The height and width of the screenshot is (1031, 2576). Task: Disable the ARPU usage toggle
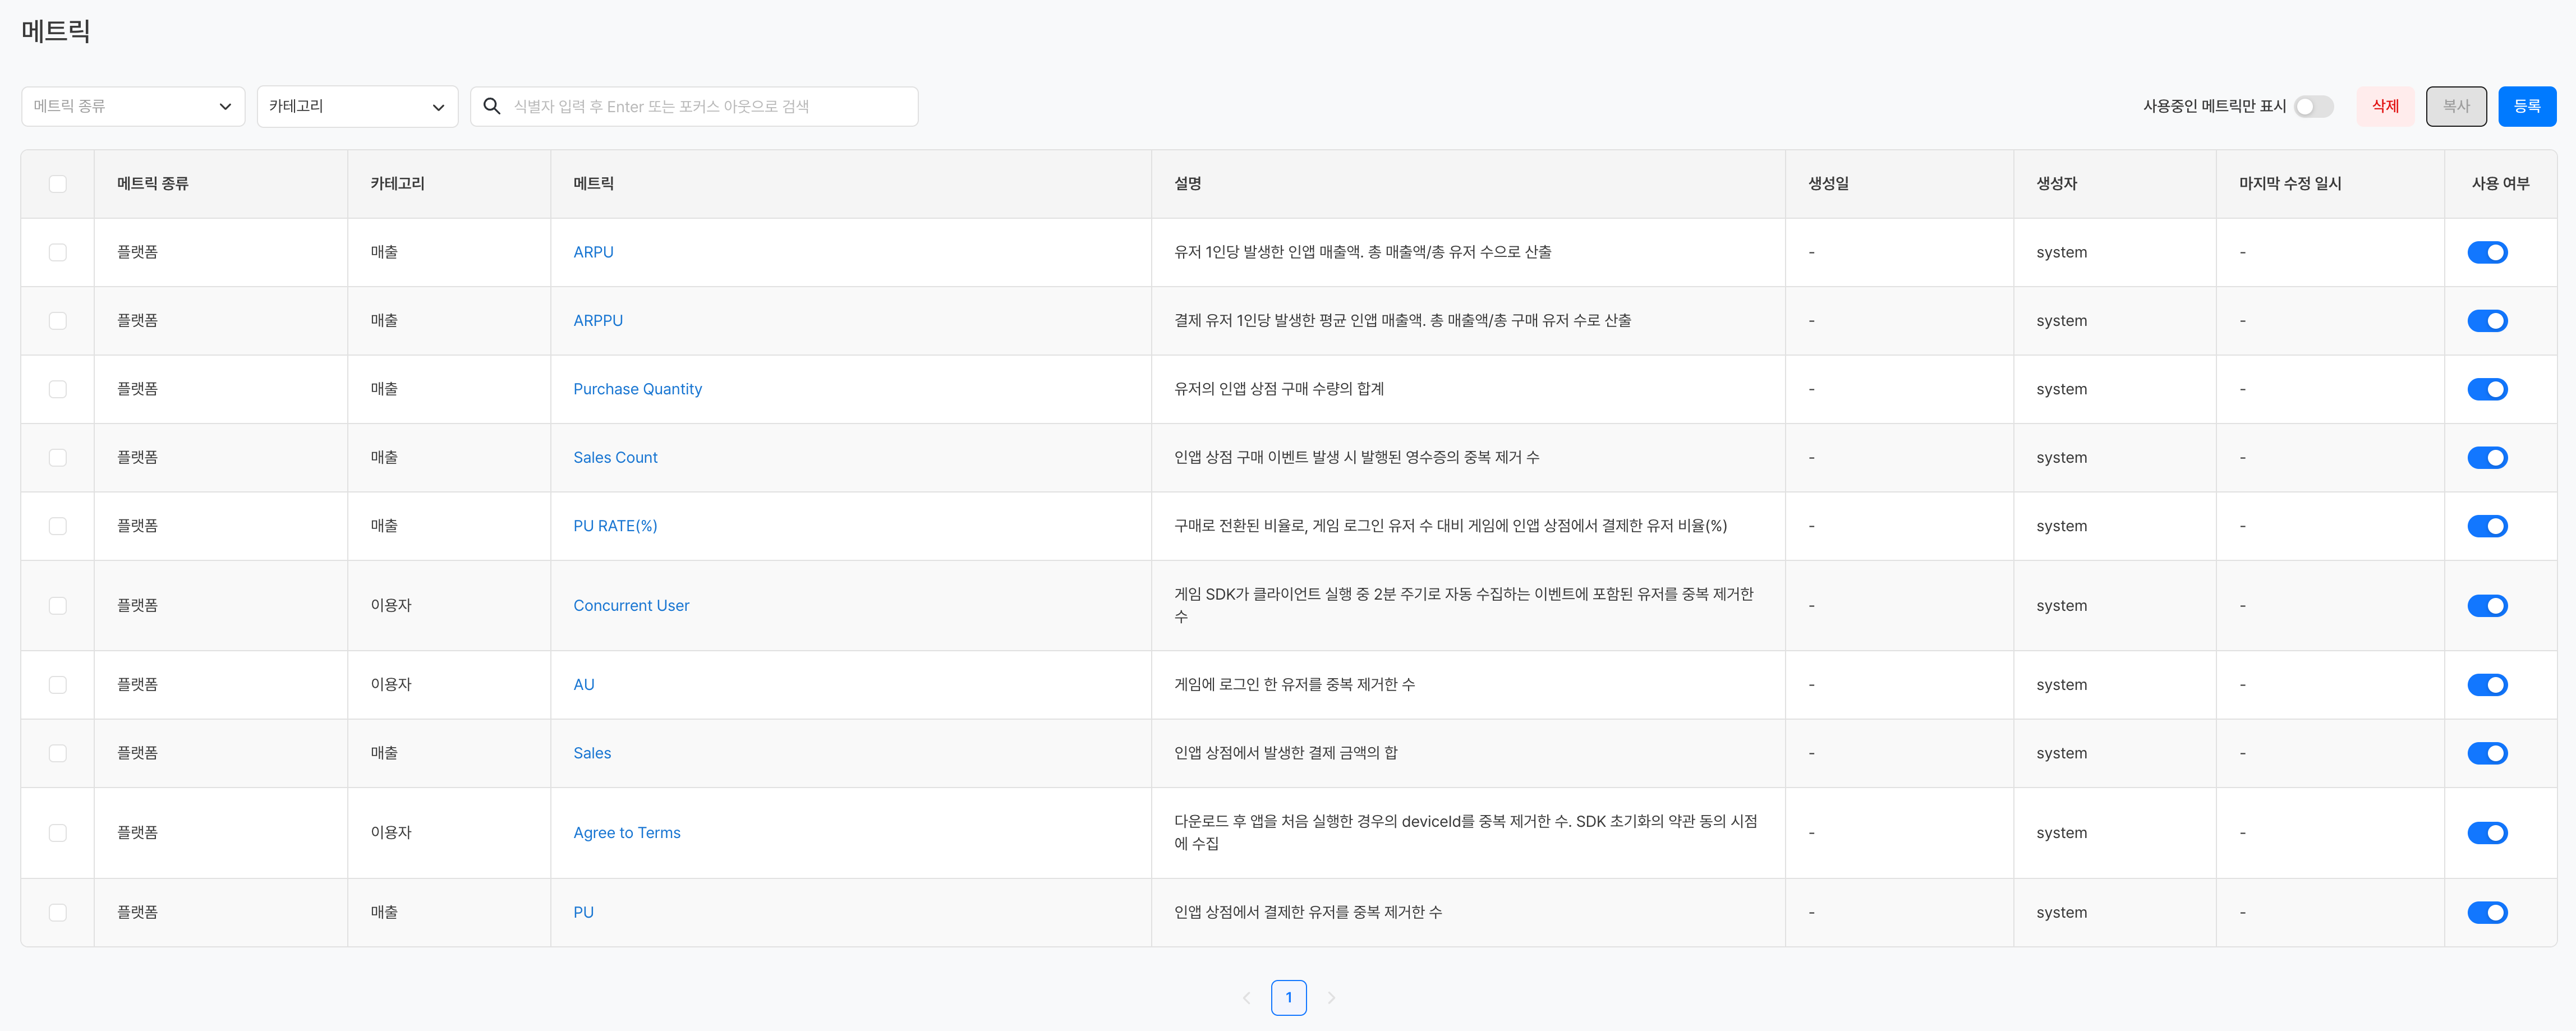(x=2487, y=252)
